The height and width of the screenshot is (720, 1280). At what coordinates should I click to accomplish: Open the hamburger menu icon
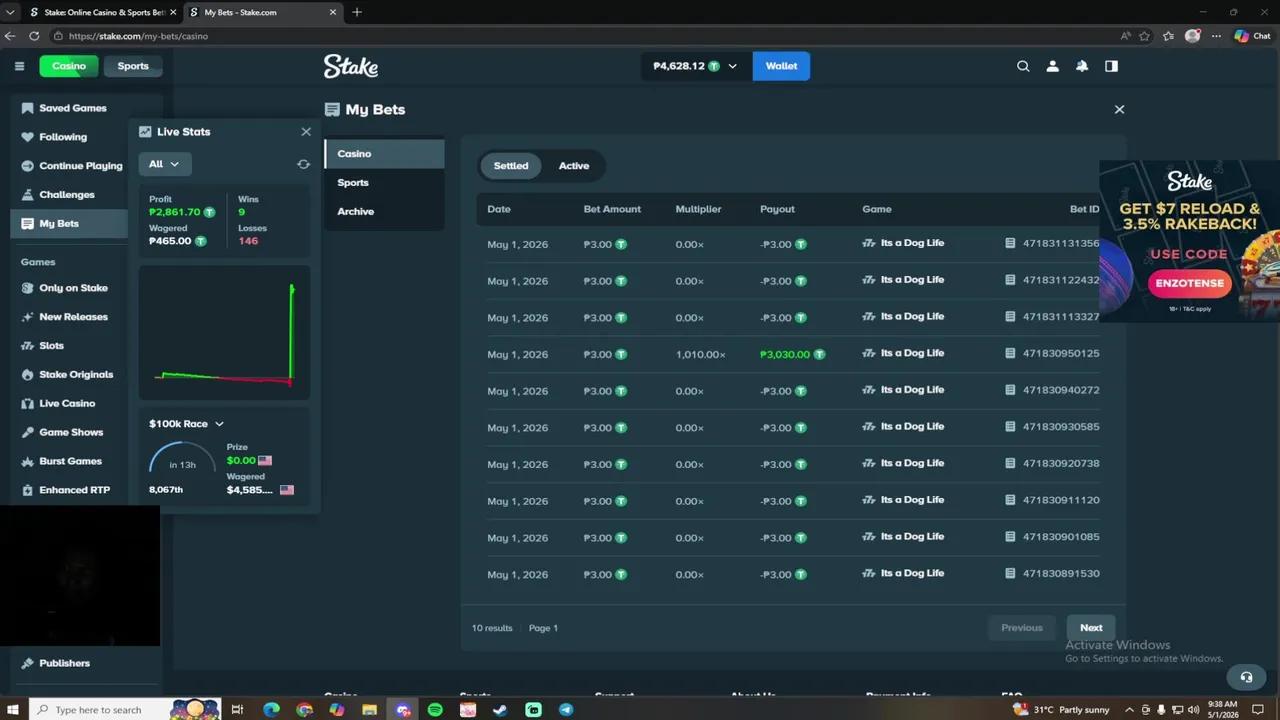(x=19, y=66)
